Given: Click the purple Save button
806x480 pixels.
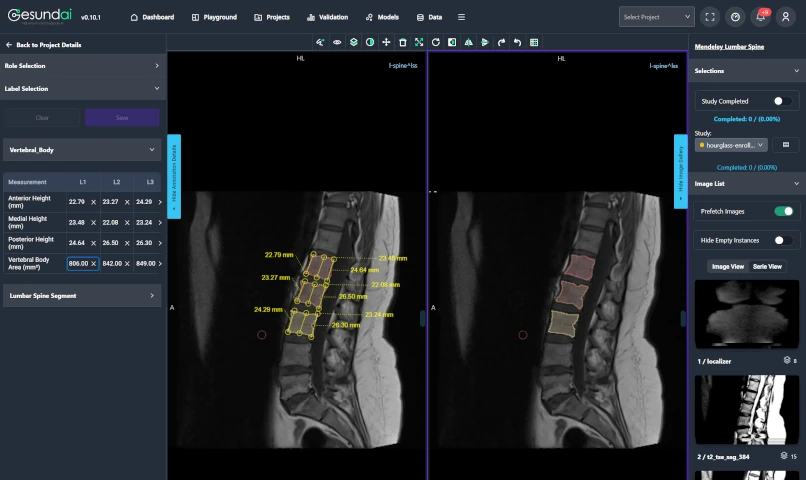Looking at the screenshot, I should click(x=122, y=118).
